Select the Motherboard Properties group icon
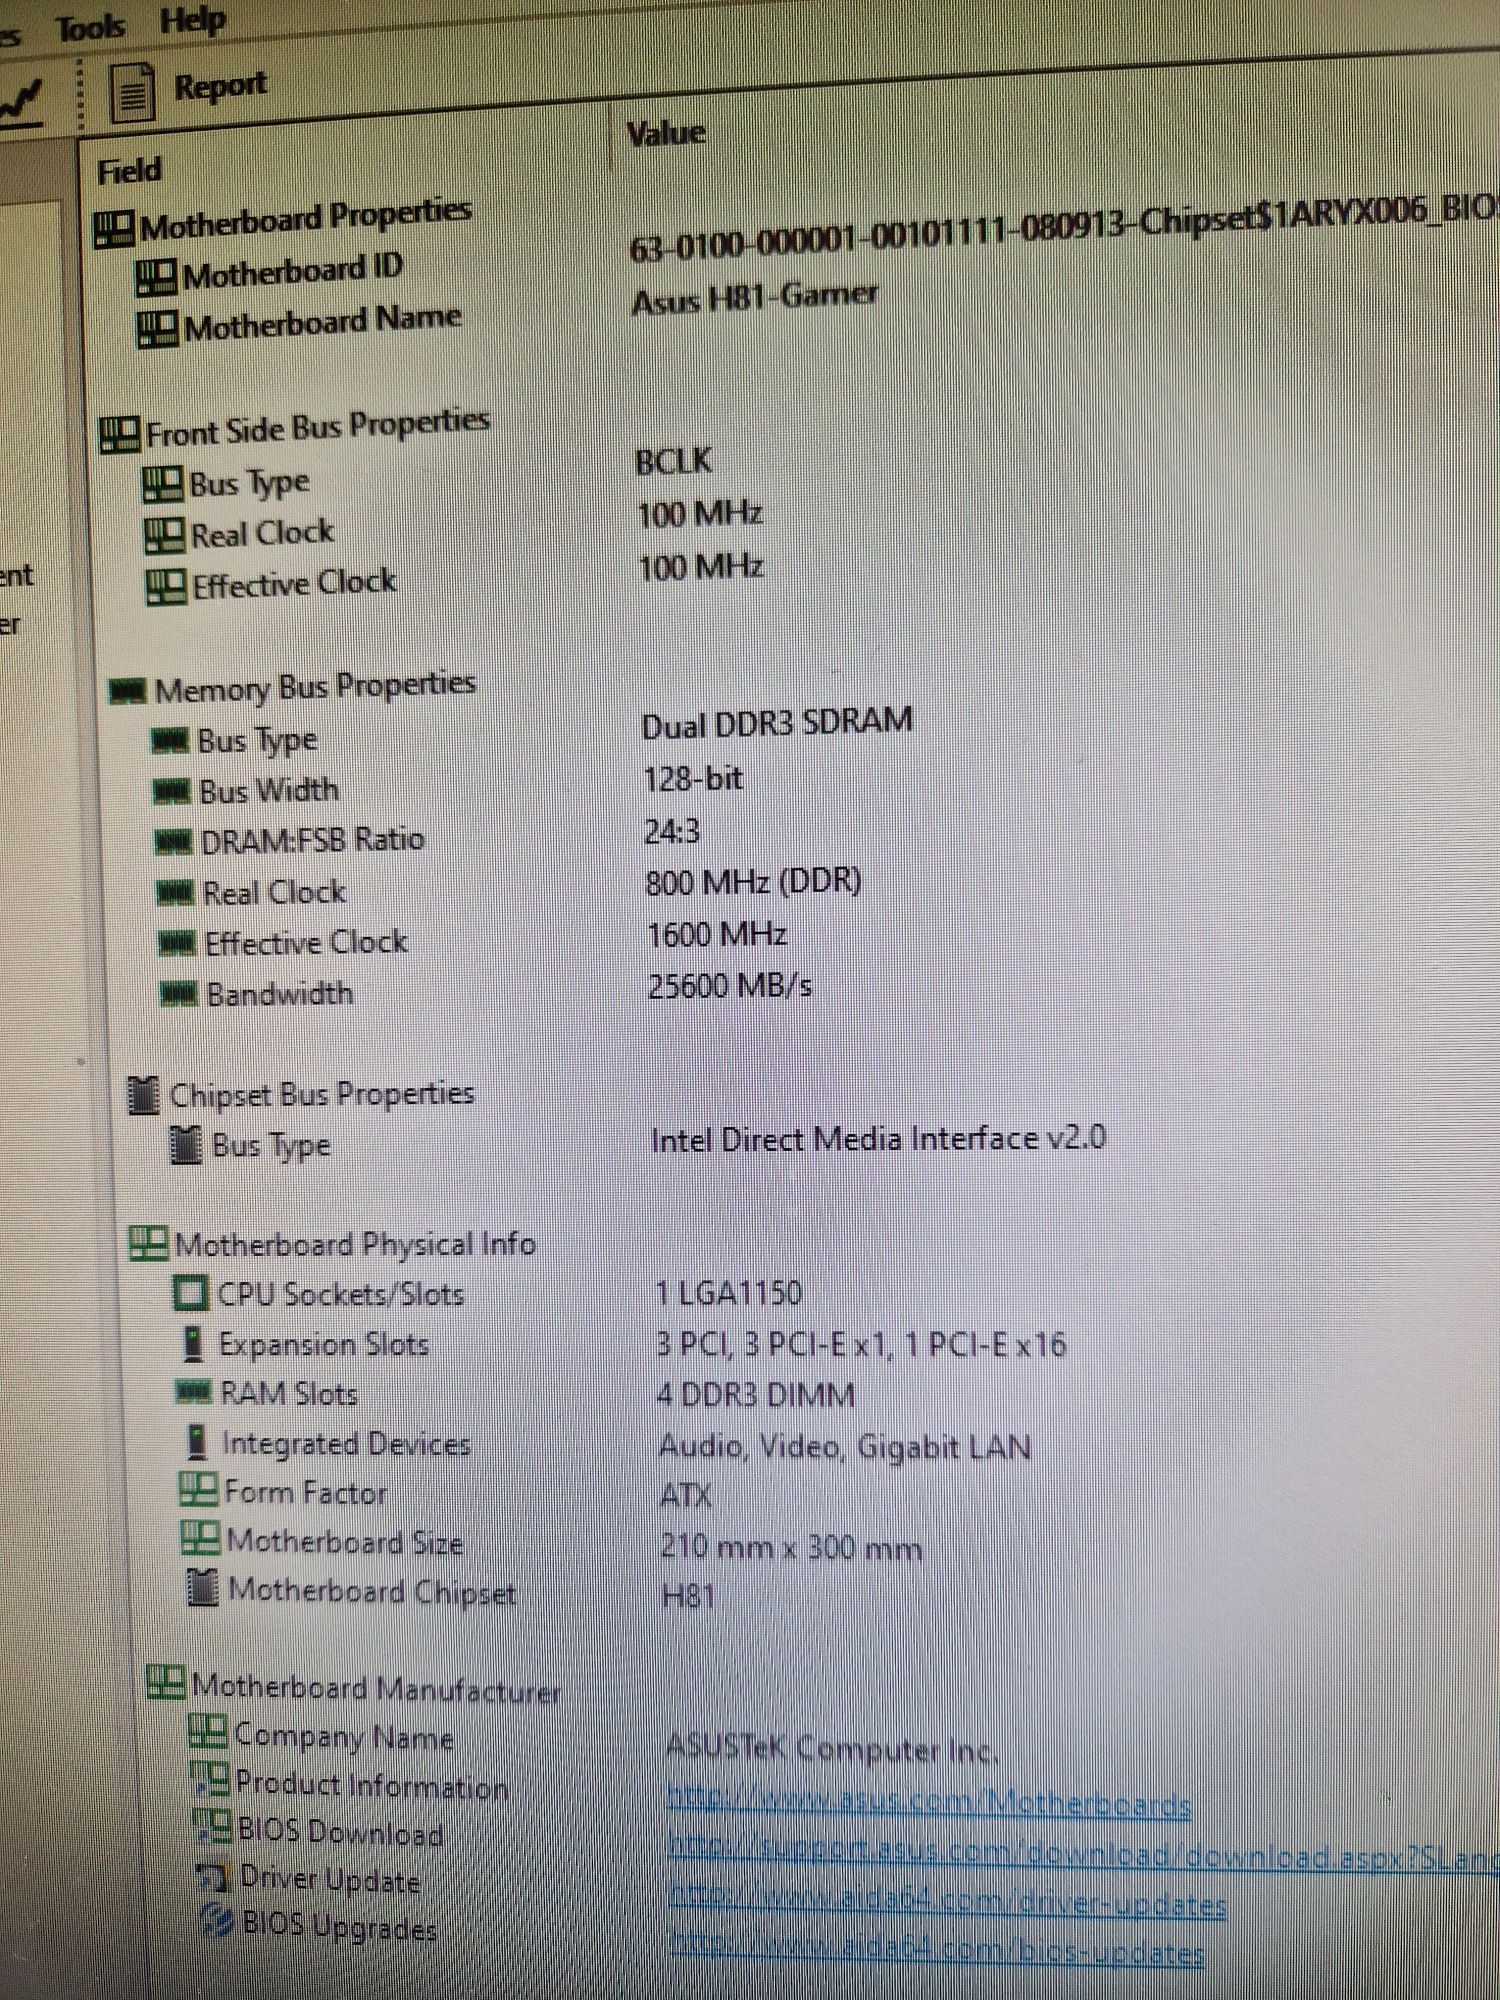 click(114, 230)
